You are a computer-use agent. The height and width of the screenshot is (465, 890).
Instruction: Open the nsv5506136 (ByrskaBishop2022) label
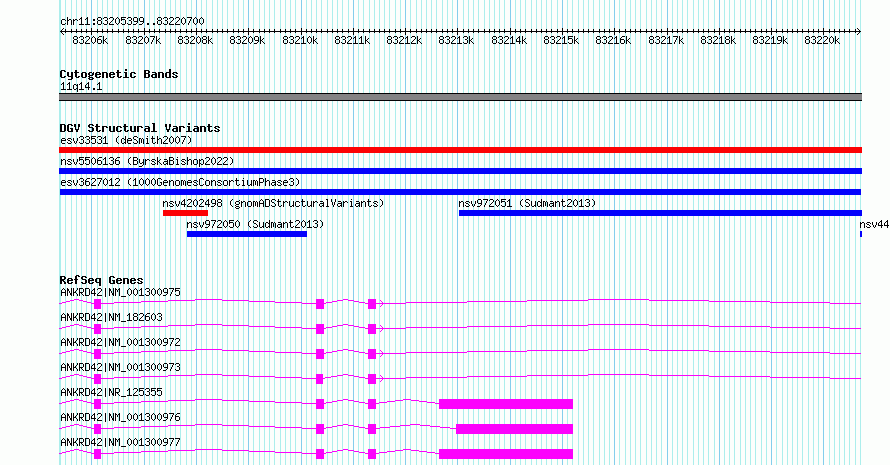(147, 161)
